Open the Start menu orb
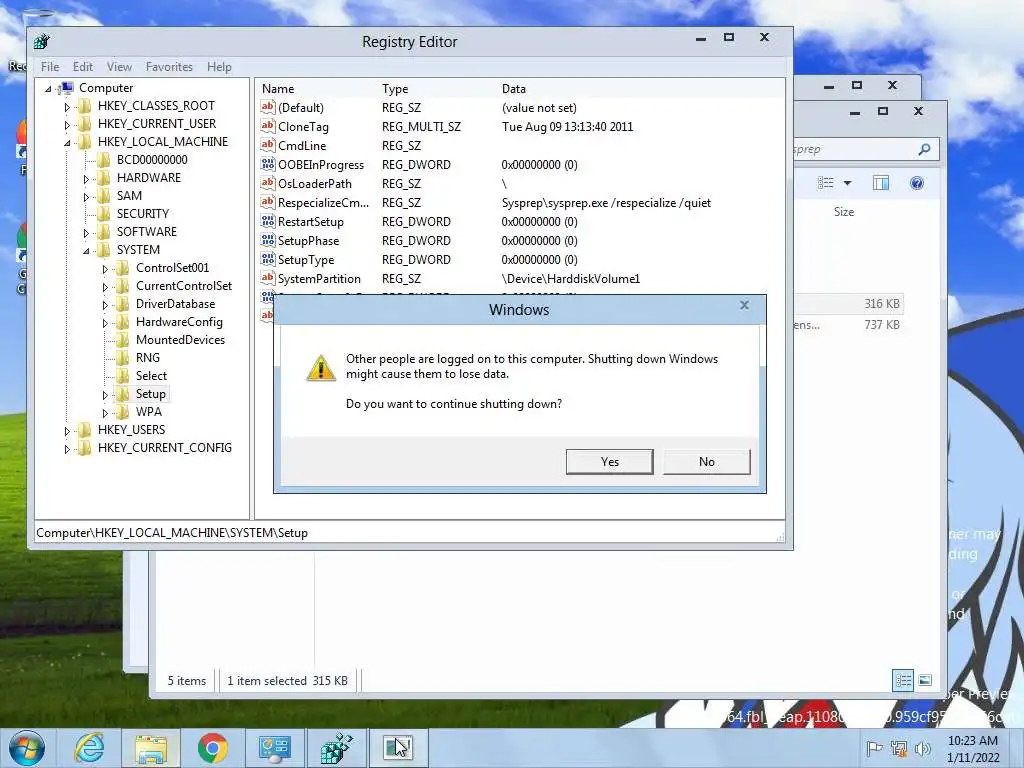 click(x=27, y=748)
